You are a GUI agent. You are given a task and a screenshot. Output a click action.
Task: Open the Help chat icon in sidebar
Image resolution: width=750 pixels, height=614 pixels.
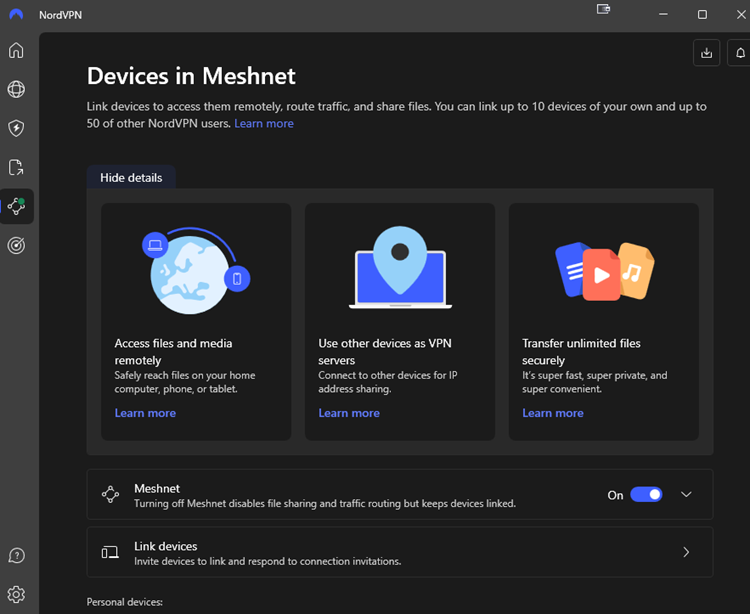click(x=16, y=556)
